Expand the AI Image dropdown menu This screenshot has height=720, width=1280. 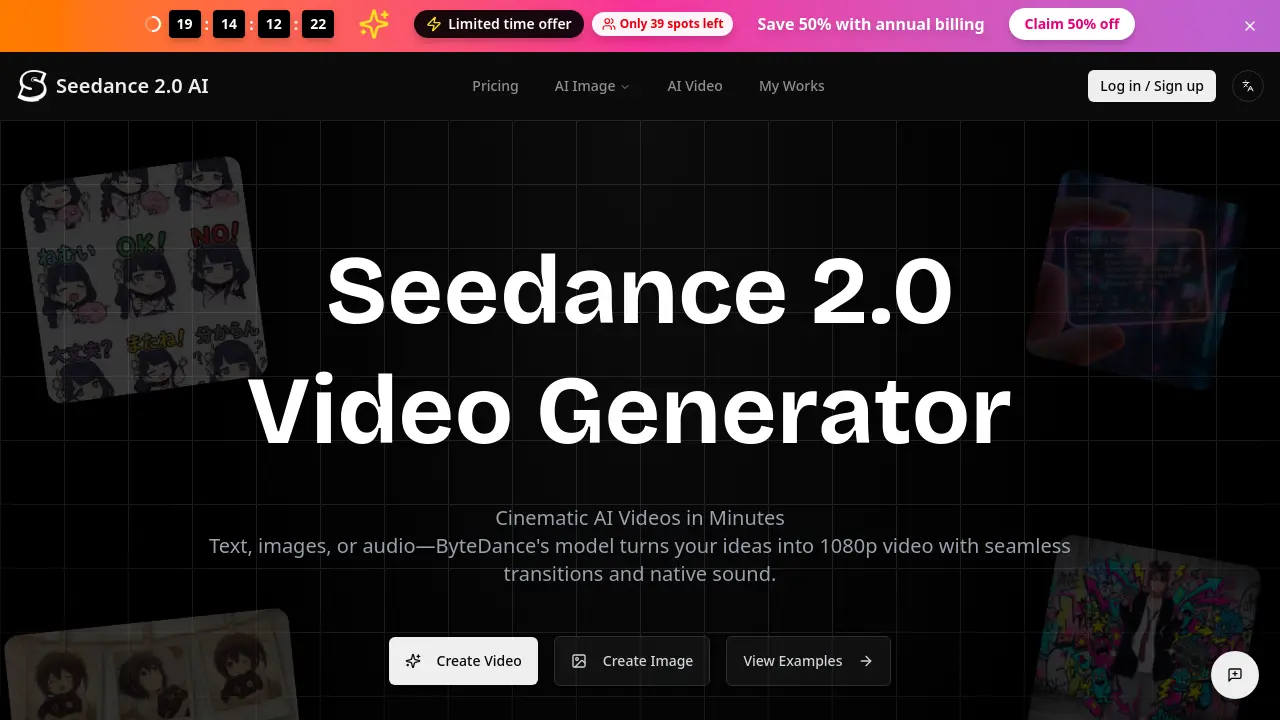592,86
